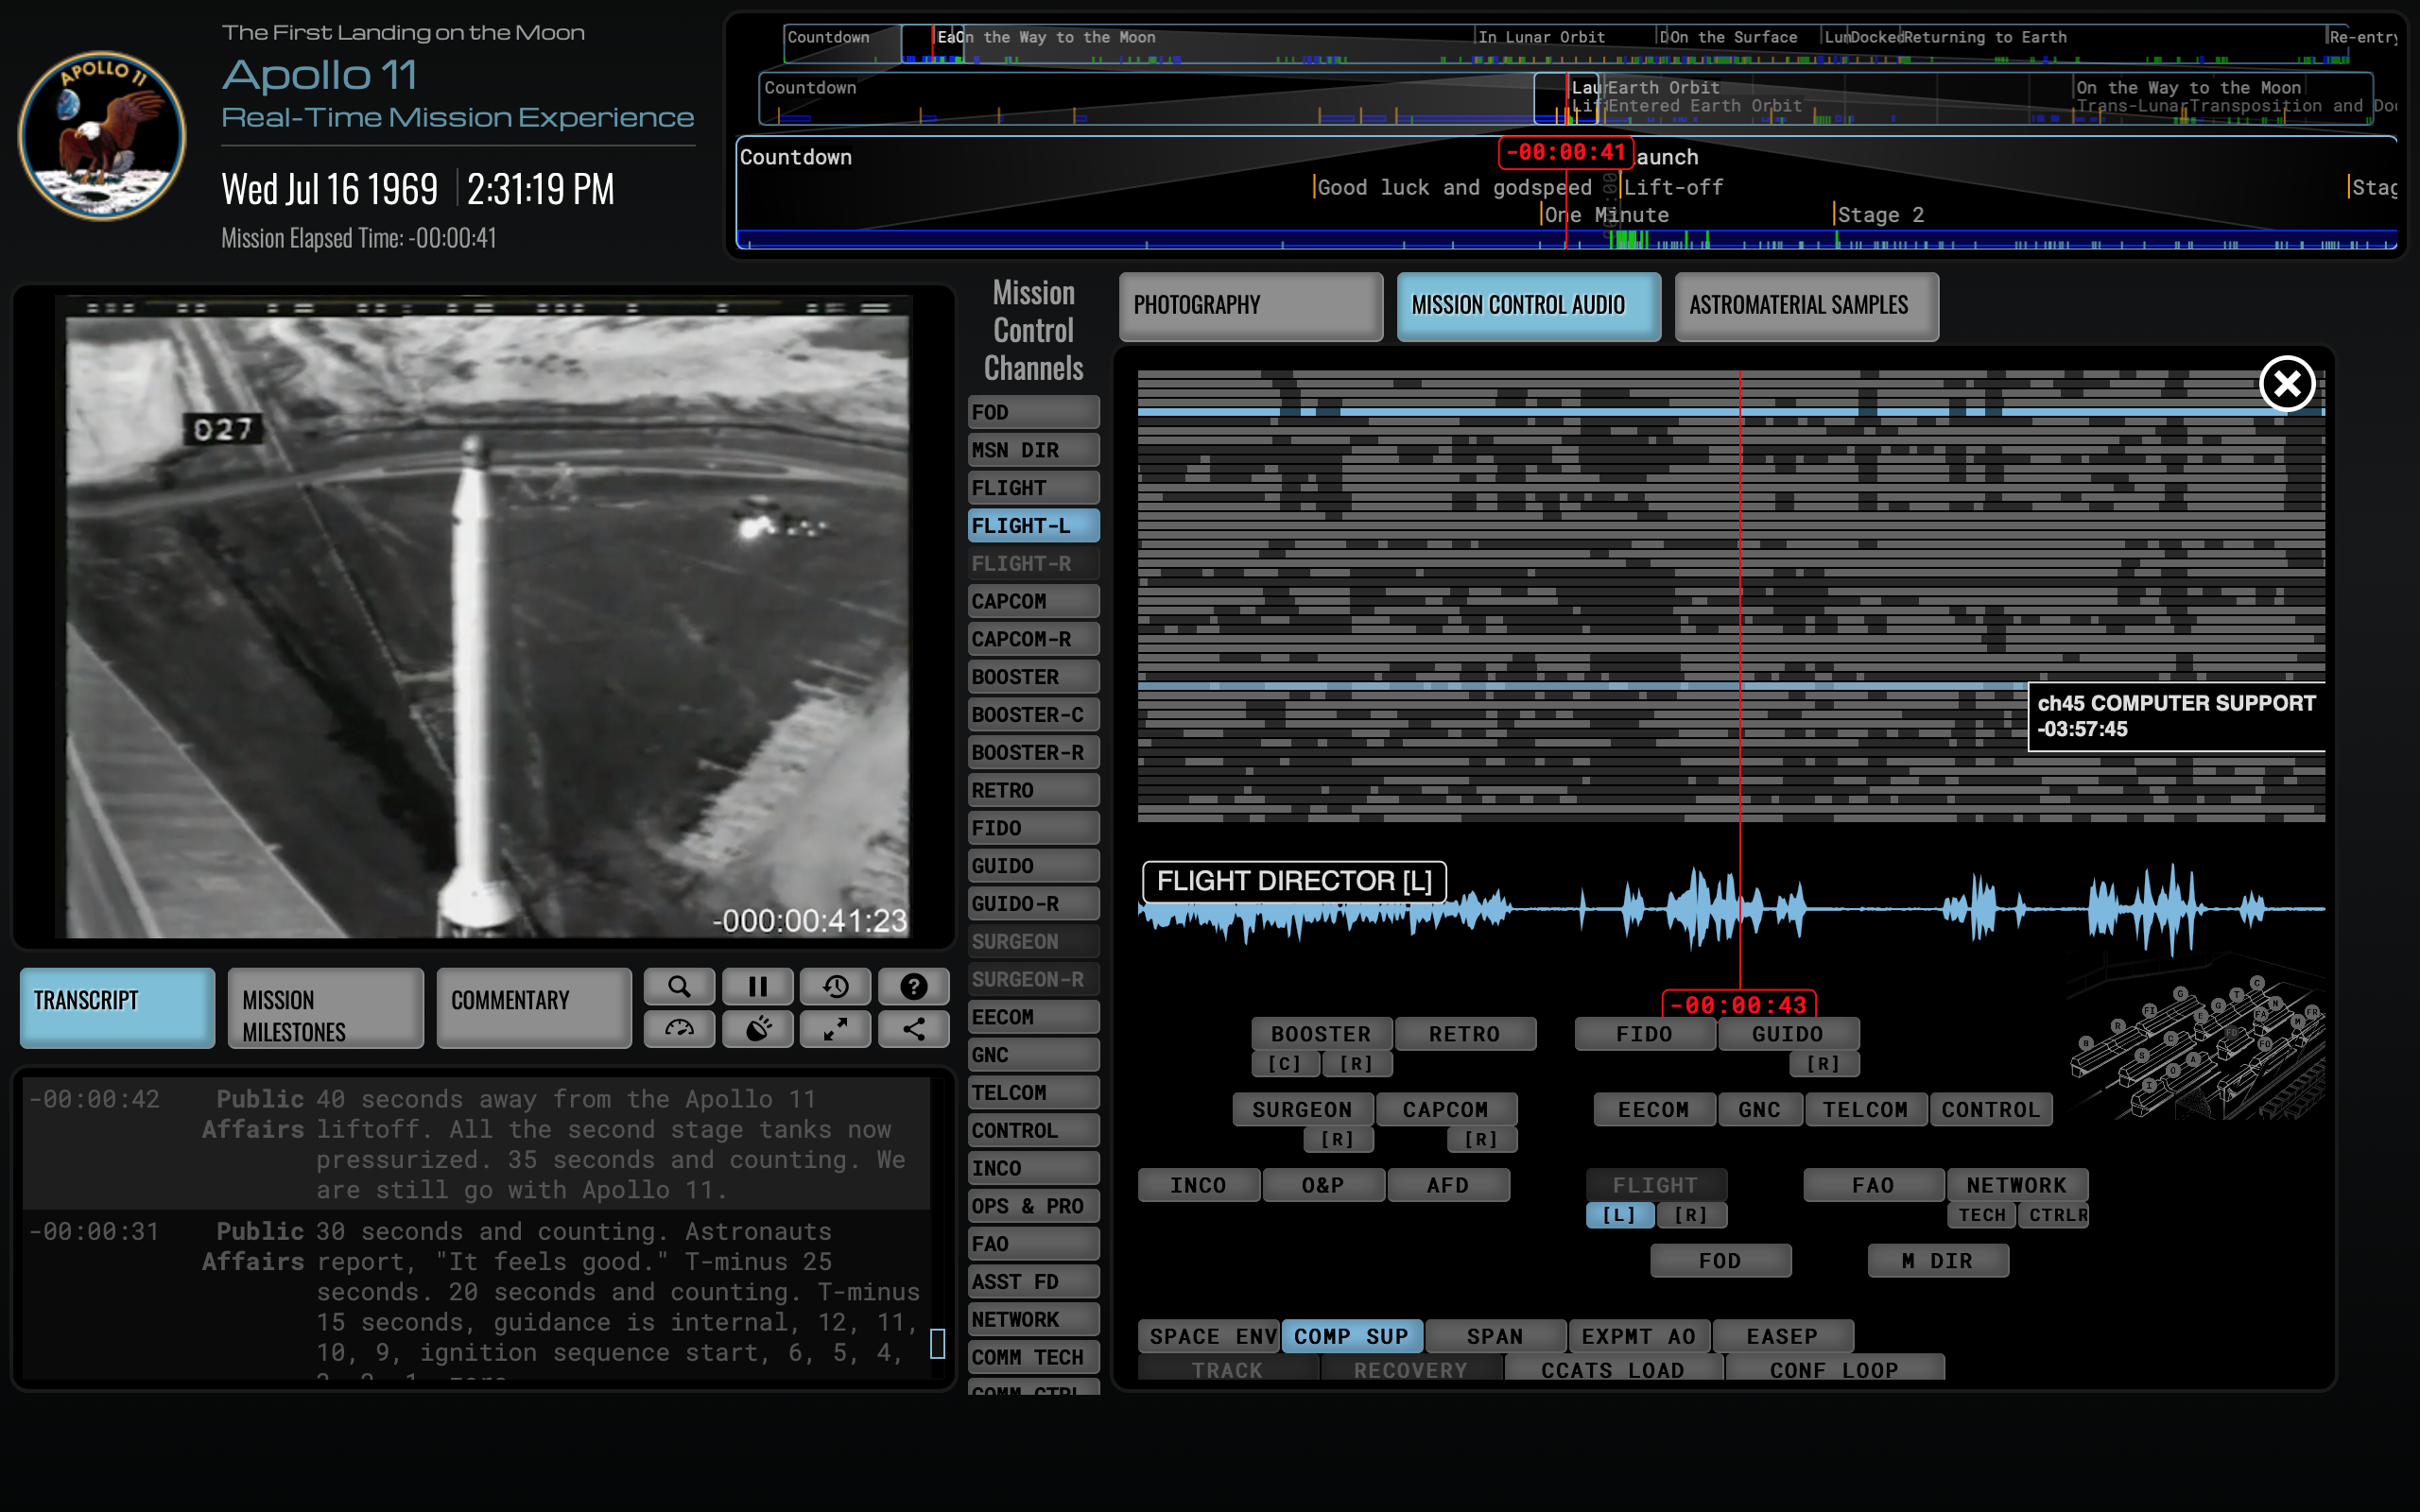The width and height of the screenshot is (2420, 1512).
Task: Open the Commentary panel
Action: (533, 1007)
